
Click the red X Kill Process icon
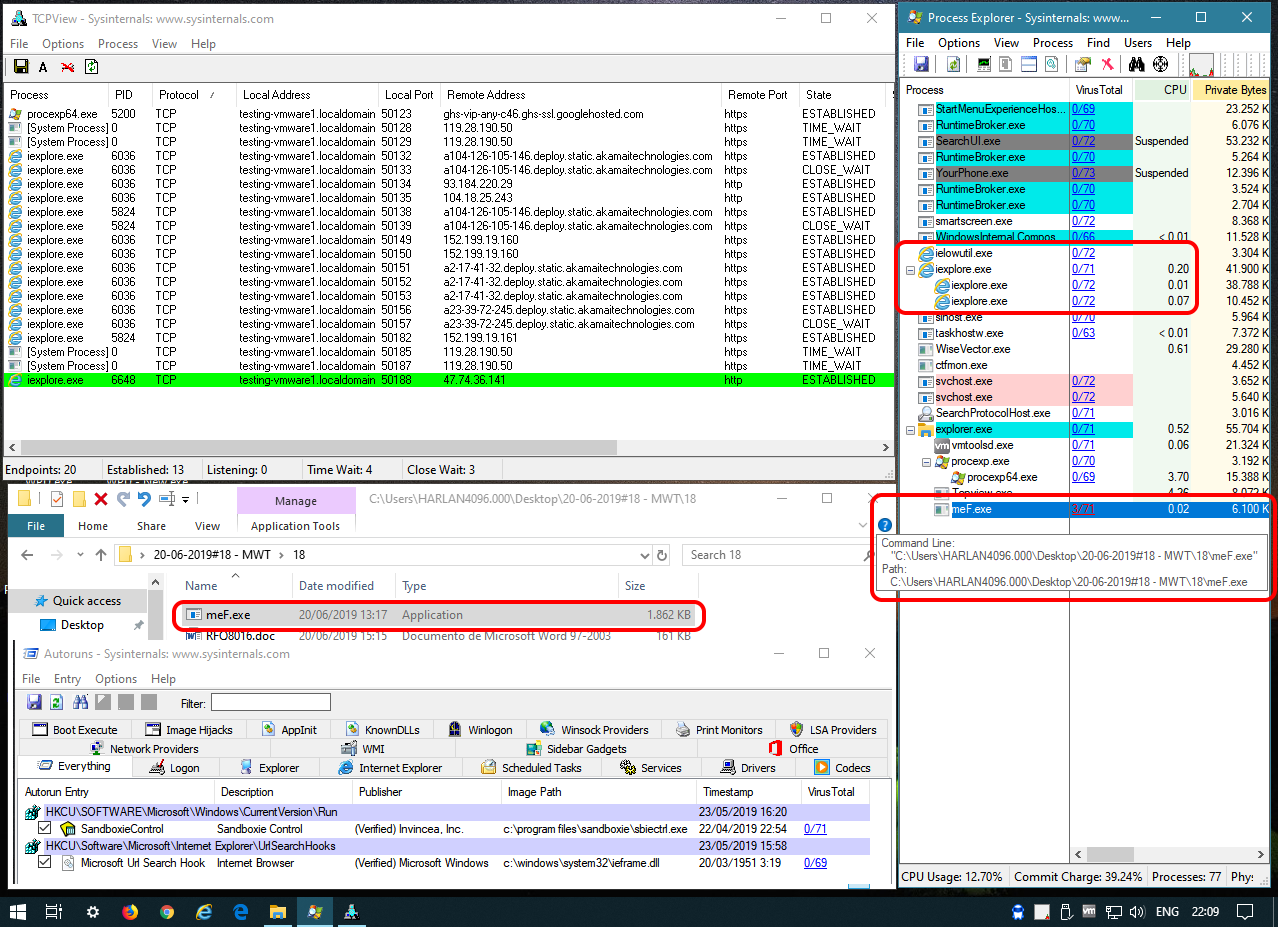point(1107,64)
